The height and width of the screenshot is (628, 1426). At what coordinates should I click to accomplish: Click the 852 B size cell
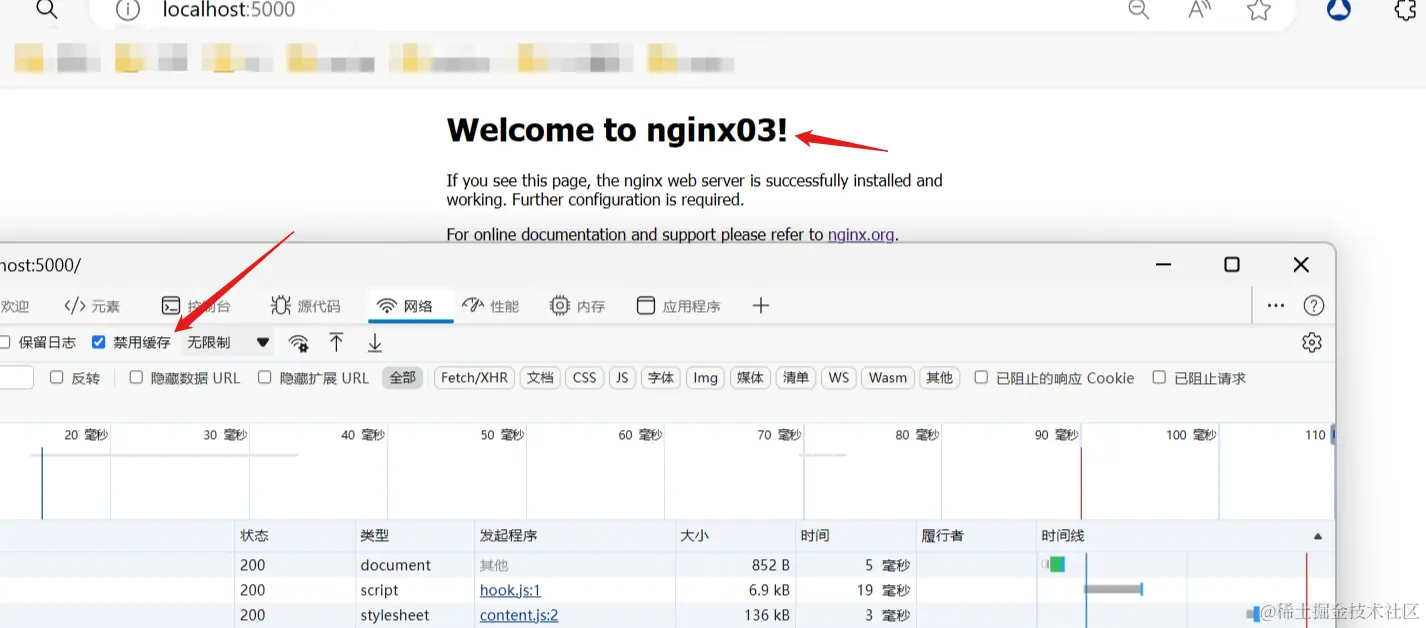[x=771, y=565]
